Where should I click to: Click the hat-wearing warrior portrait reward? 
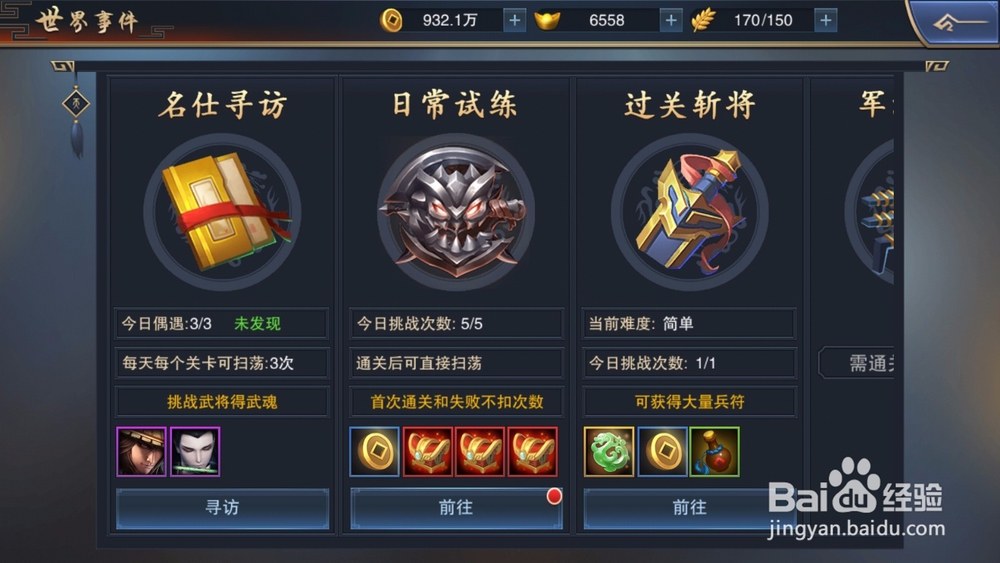click(142, 451)
